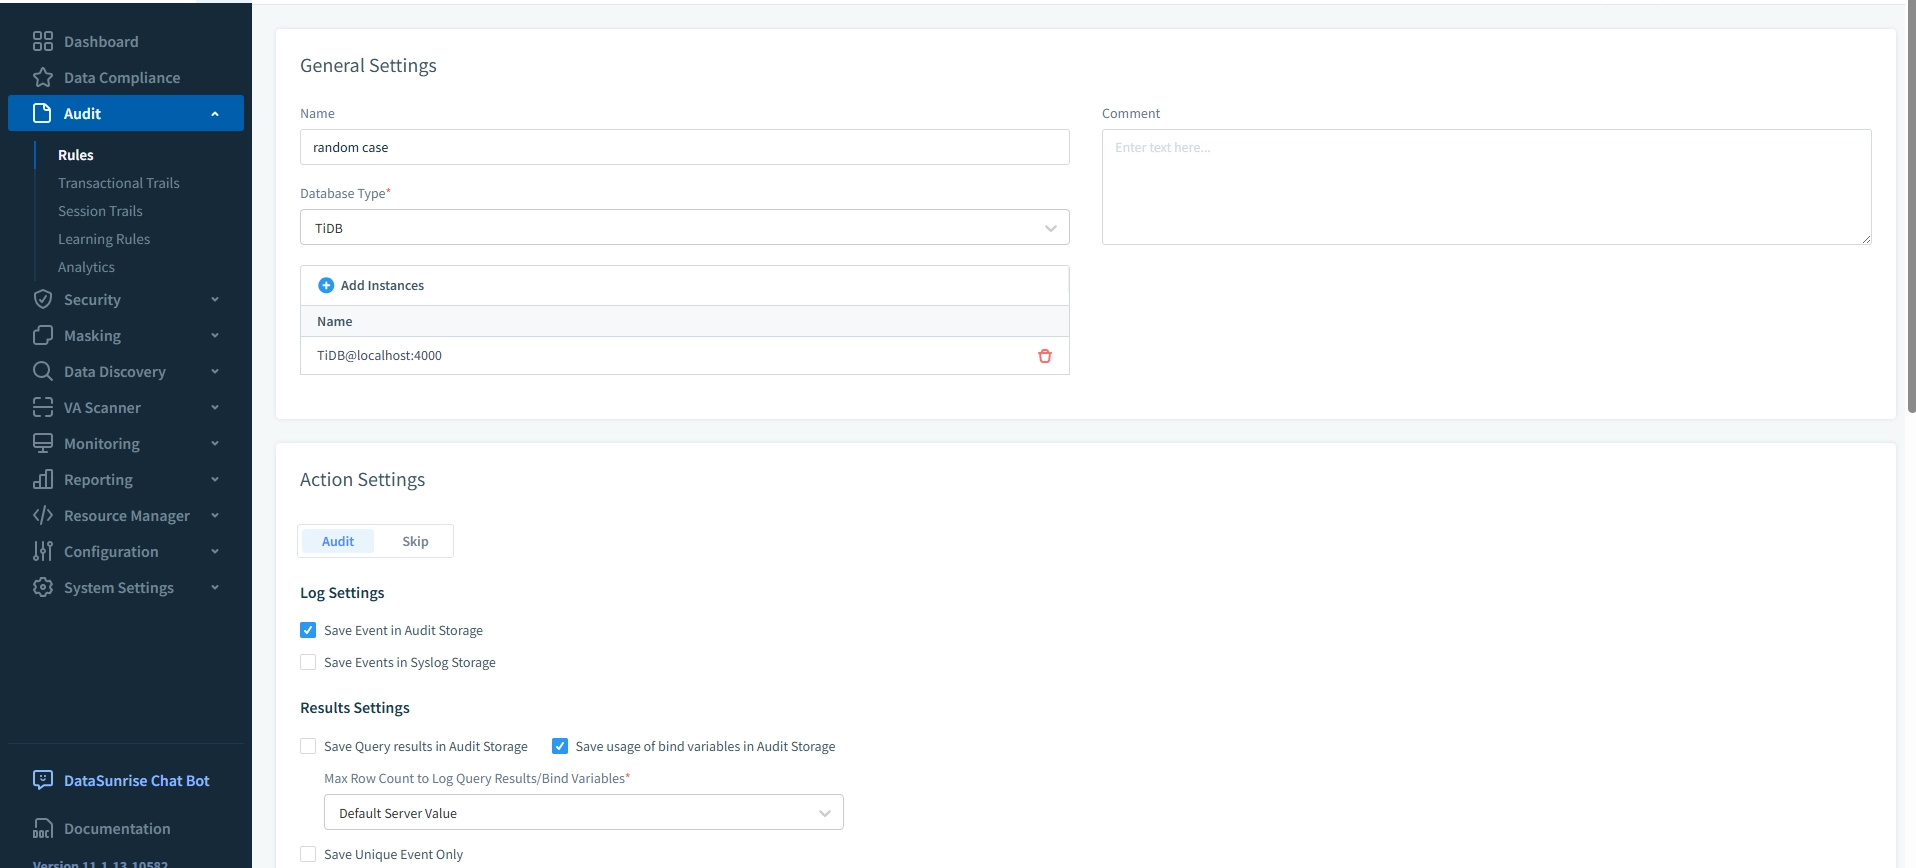Open Transactional Trails in the Audit submenu
The height and width of the screenshot is (868, 1916).
click(119, 183)
